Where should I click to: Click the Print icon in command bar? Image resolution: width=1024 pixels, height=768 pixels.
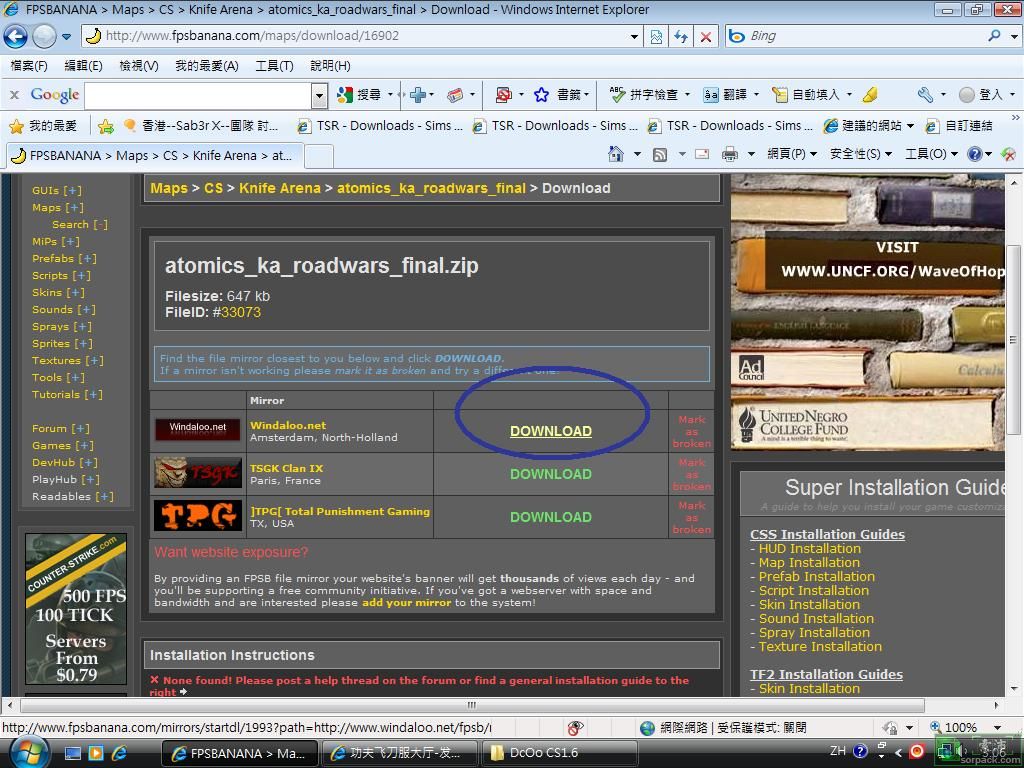[730, 154]
